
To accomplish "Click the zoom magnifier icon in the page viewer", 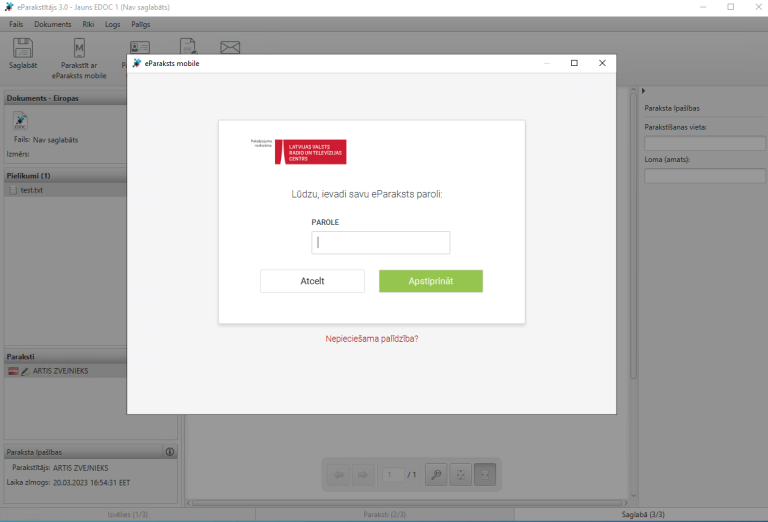I will pos(435,474).
